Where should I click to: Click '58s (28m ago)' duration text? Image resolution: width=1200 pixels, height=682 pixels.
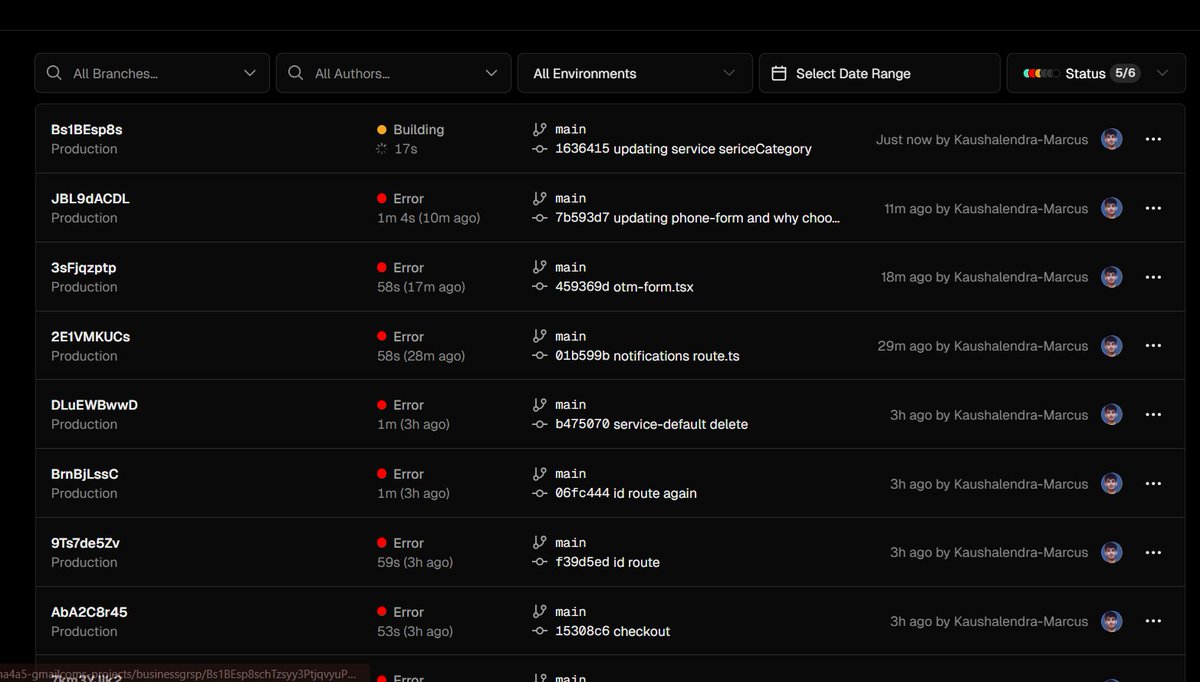click(421, 356)
